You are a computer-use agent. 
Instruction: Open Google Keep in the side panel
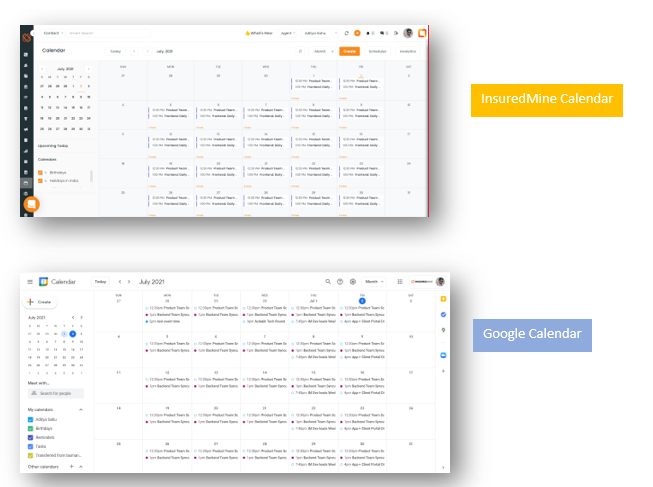coord(443,299)
